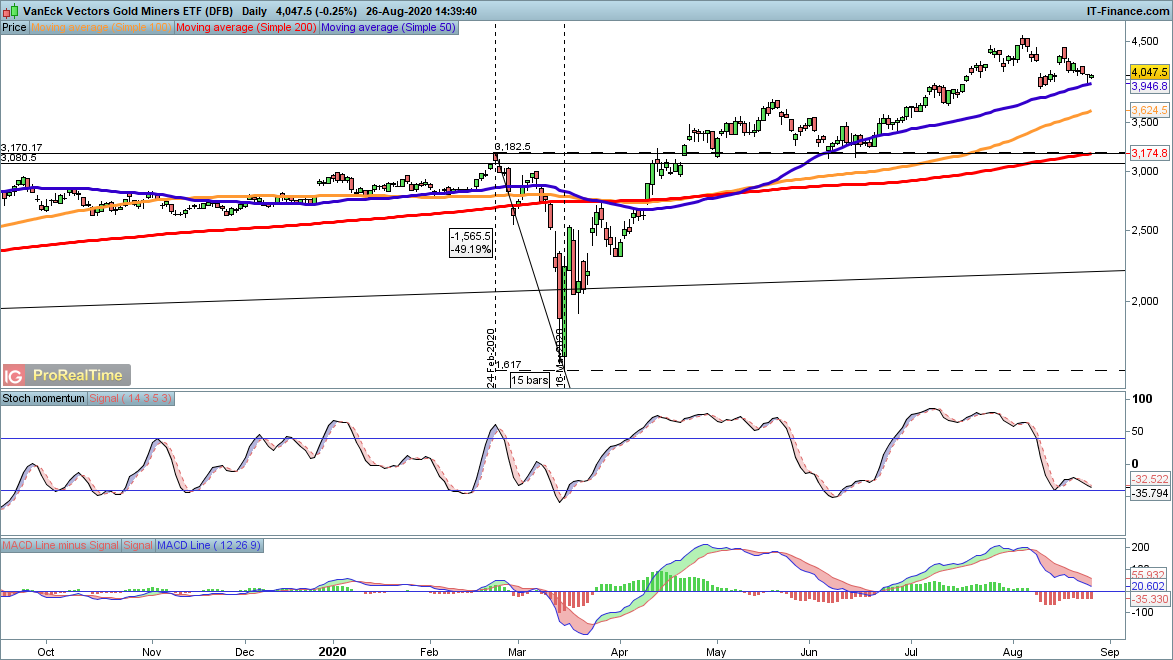Click the blue 3,946.8 moving average price tag

coord(1149,87)
